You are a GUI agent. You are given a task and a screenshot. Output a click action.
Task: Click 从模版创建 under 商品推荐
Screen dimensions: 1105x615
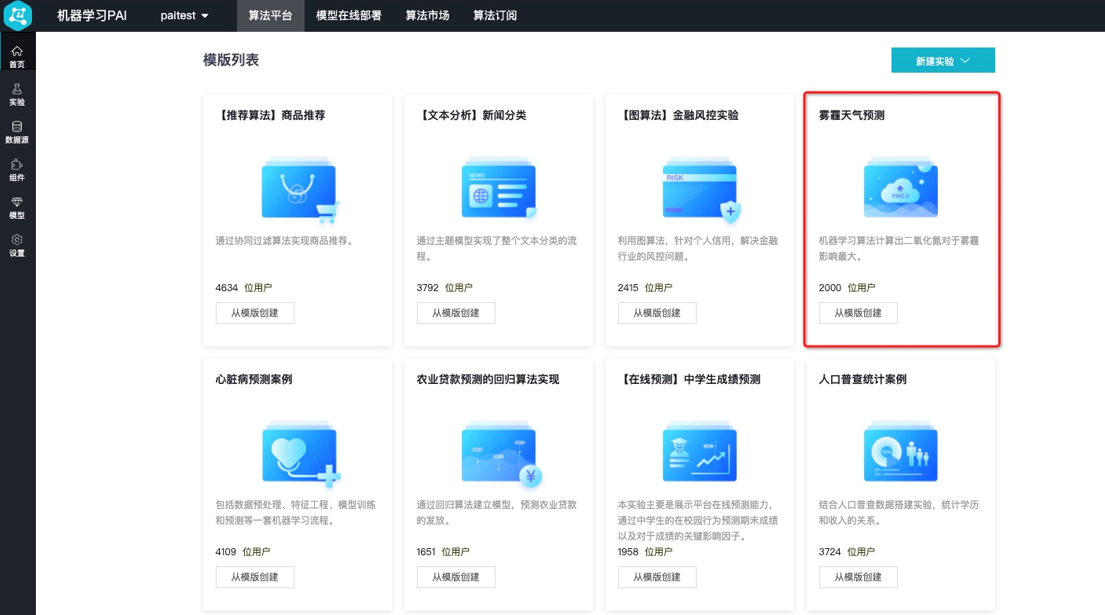click(x=255, y=313)
